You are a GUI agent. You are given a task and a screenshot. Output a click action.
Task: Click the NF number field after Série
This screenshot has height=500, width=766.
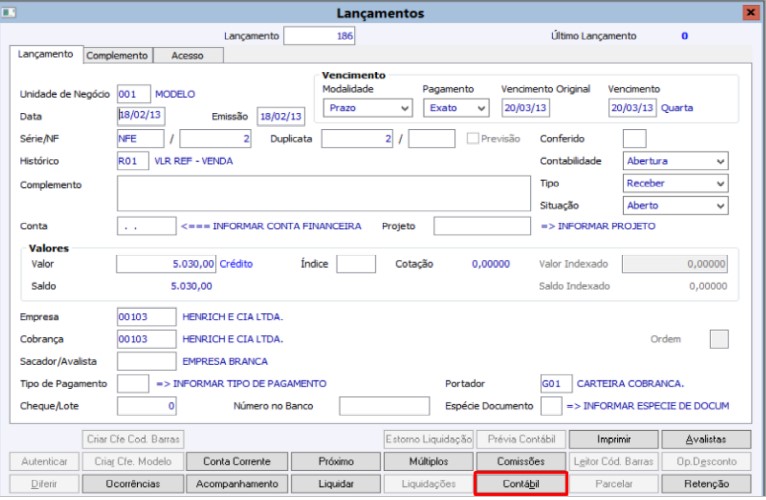[x=215, y=138]
